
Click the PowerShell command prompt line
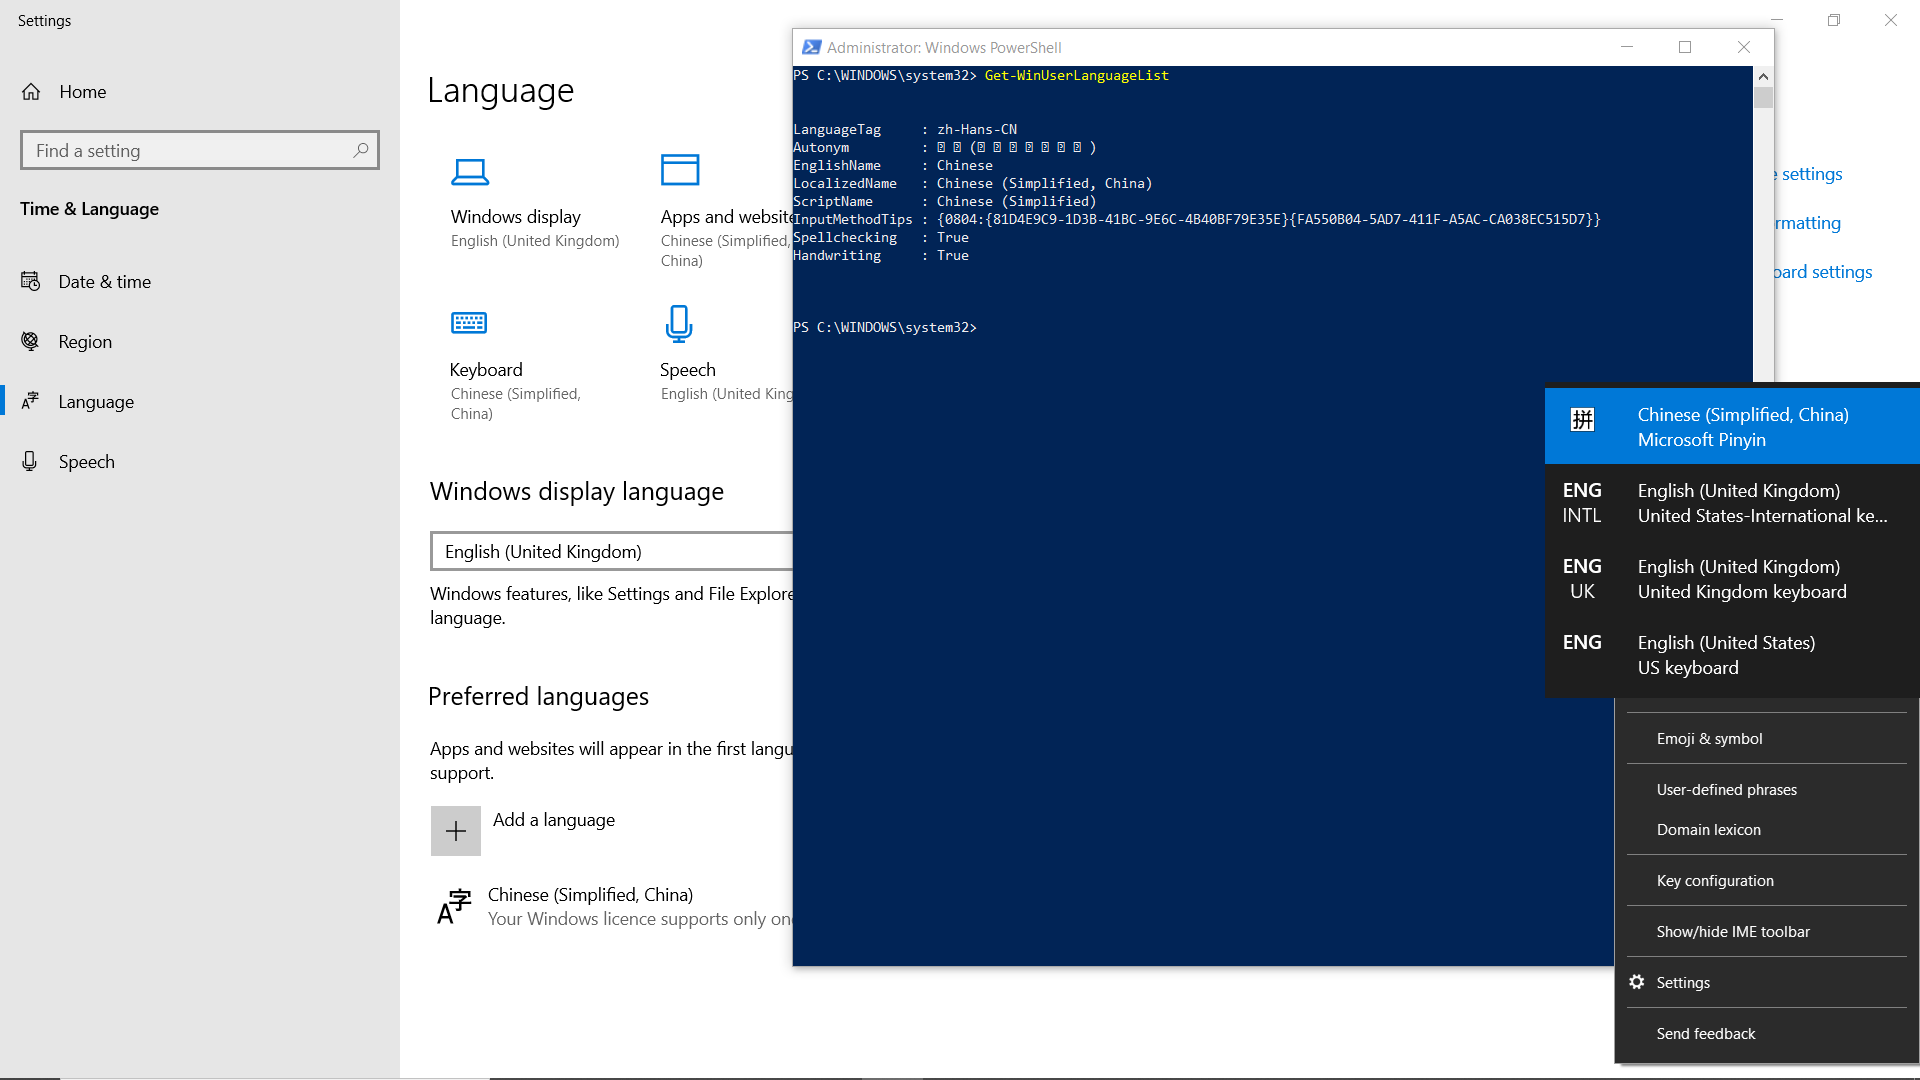(885, 328)
